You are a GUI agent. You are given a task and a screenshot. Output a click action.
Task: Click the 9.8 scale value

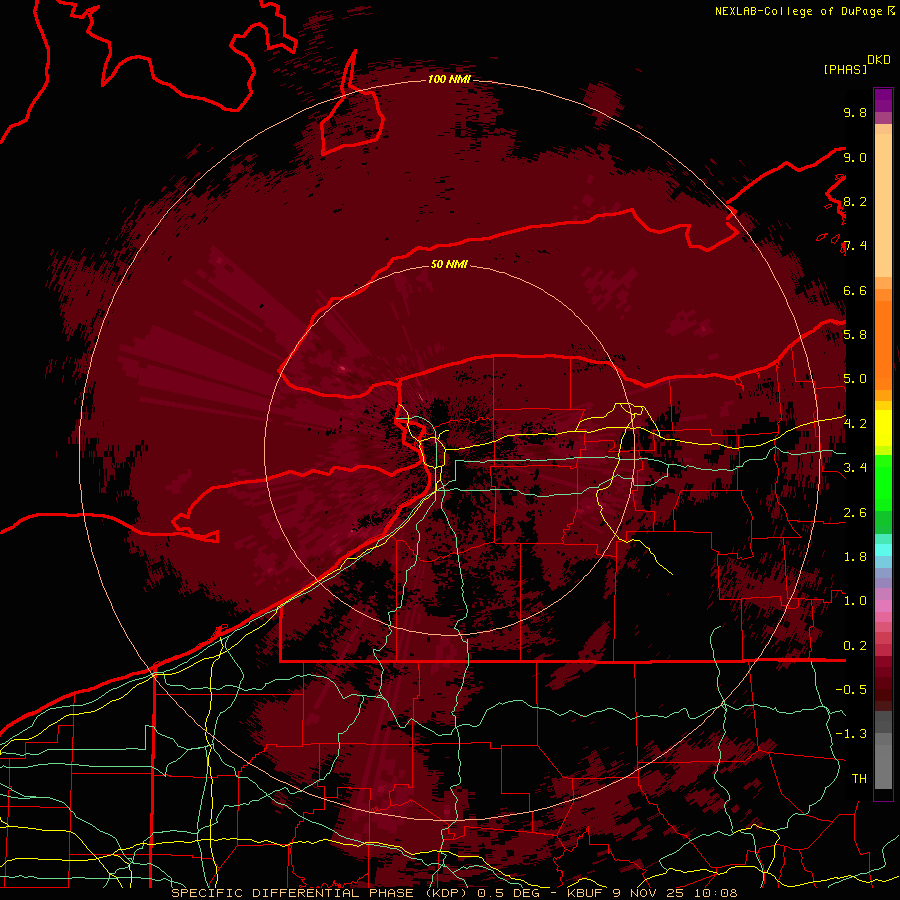point(855,112)
